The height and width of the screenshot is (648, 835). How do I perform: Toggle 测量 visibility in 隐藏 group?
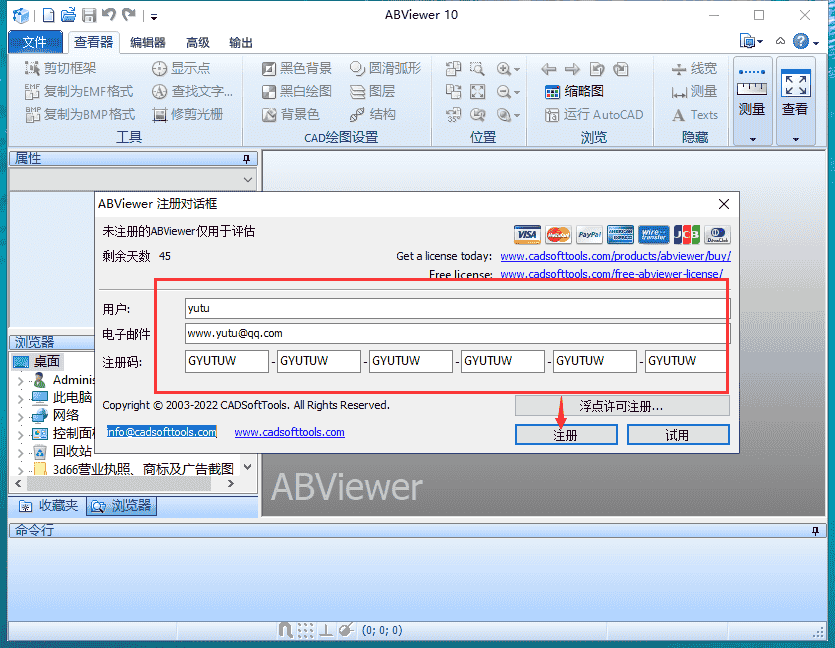point(694,92)
